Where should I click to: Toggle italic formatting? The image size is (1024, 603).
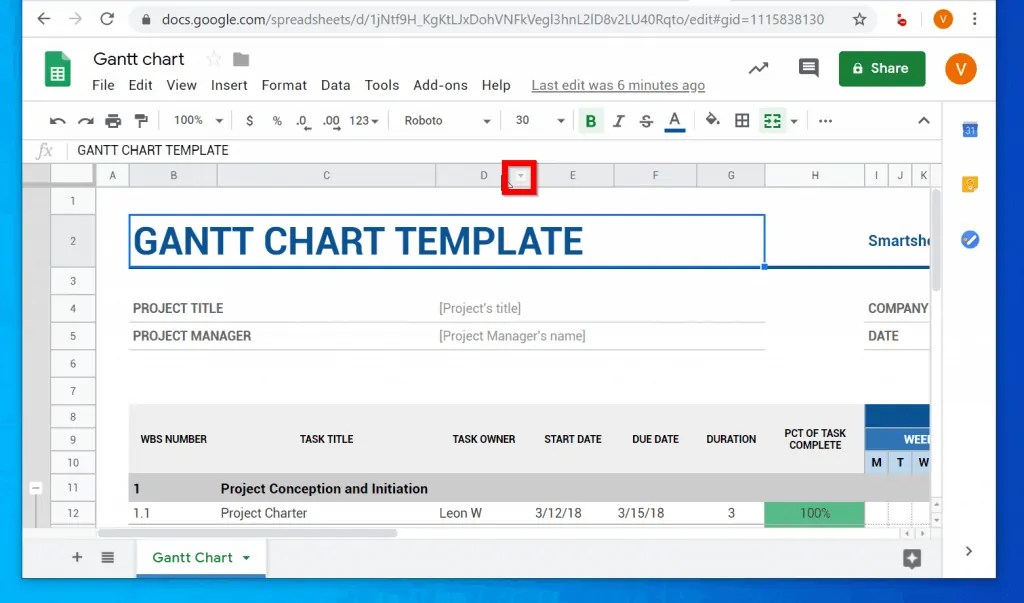pyautogui.click(x=619, y=120)
